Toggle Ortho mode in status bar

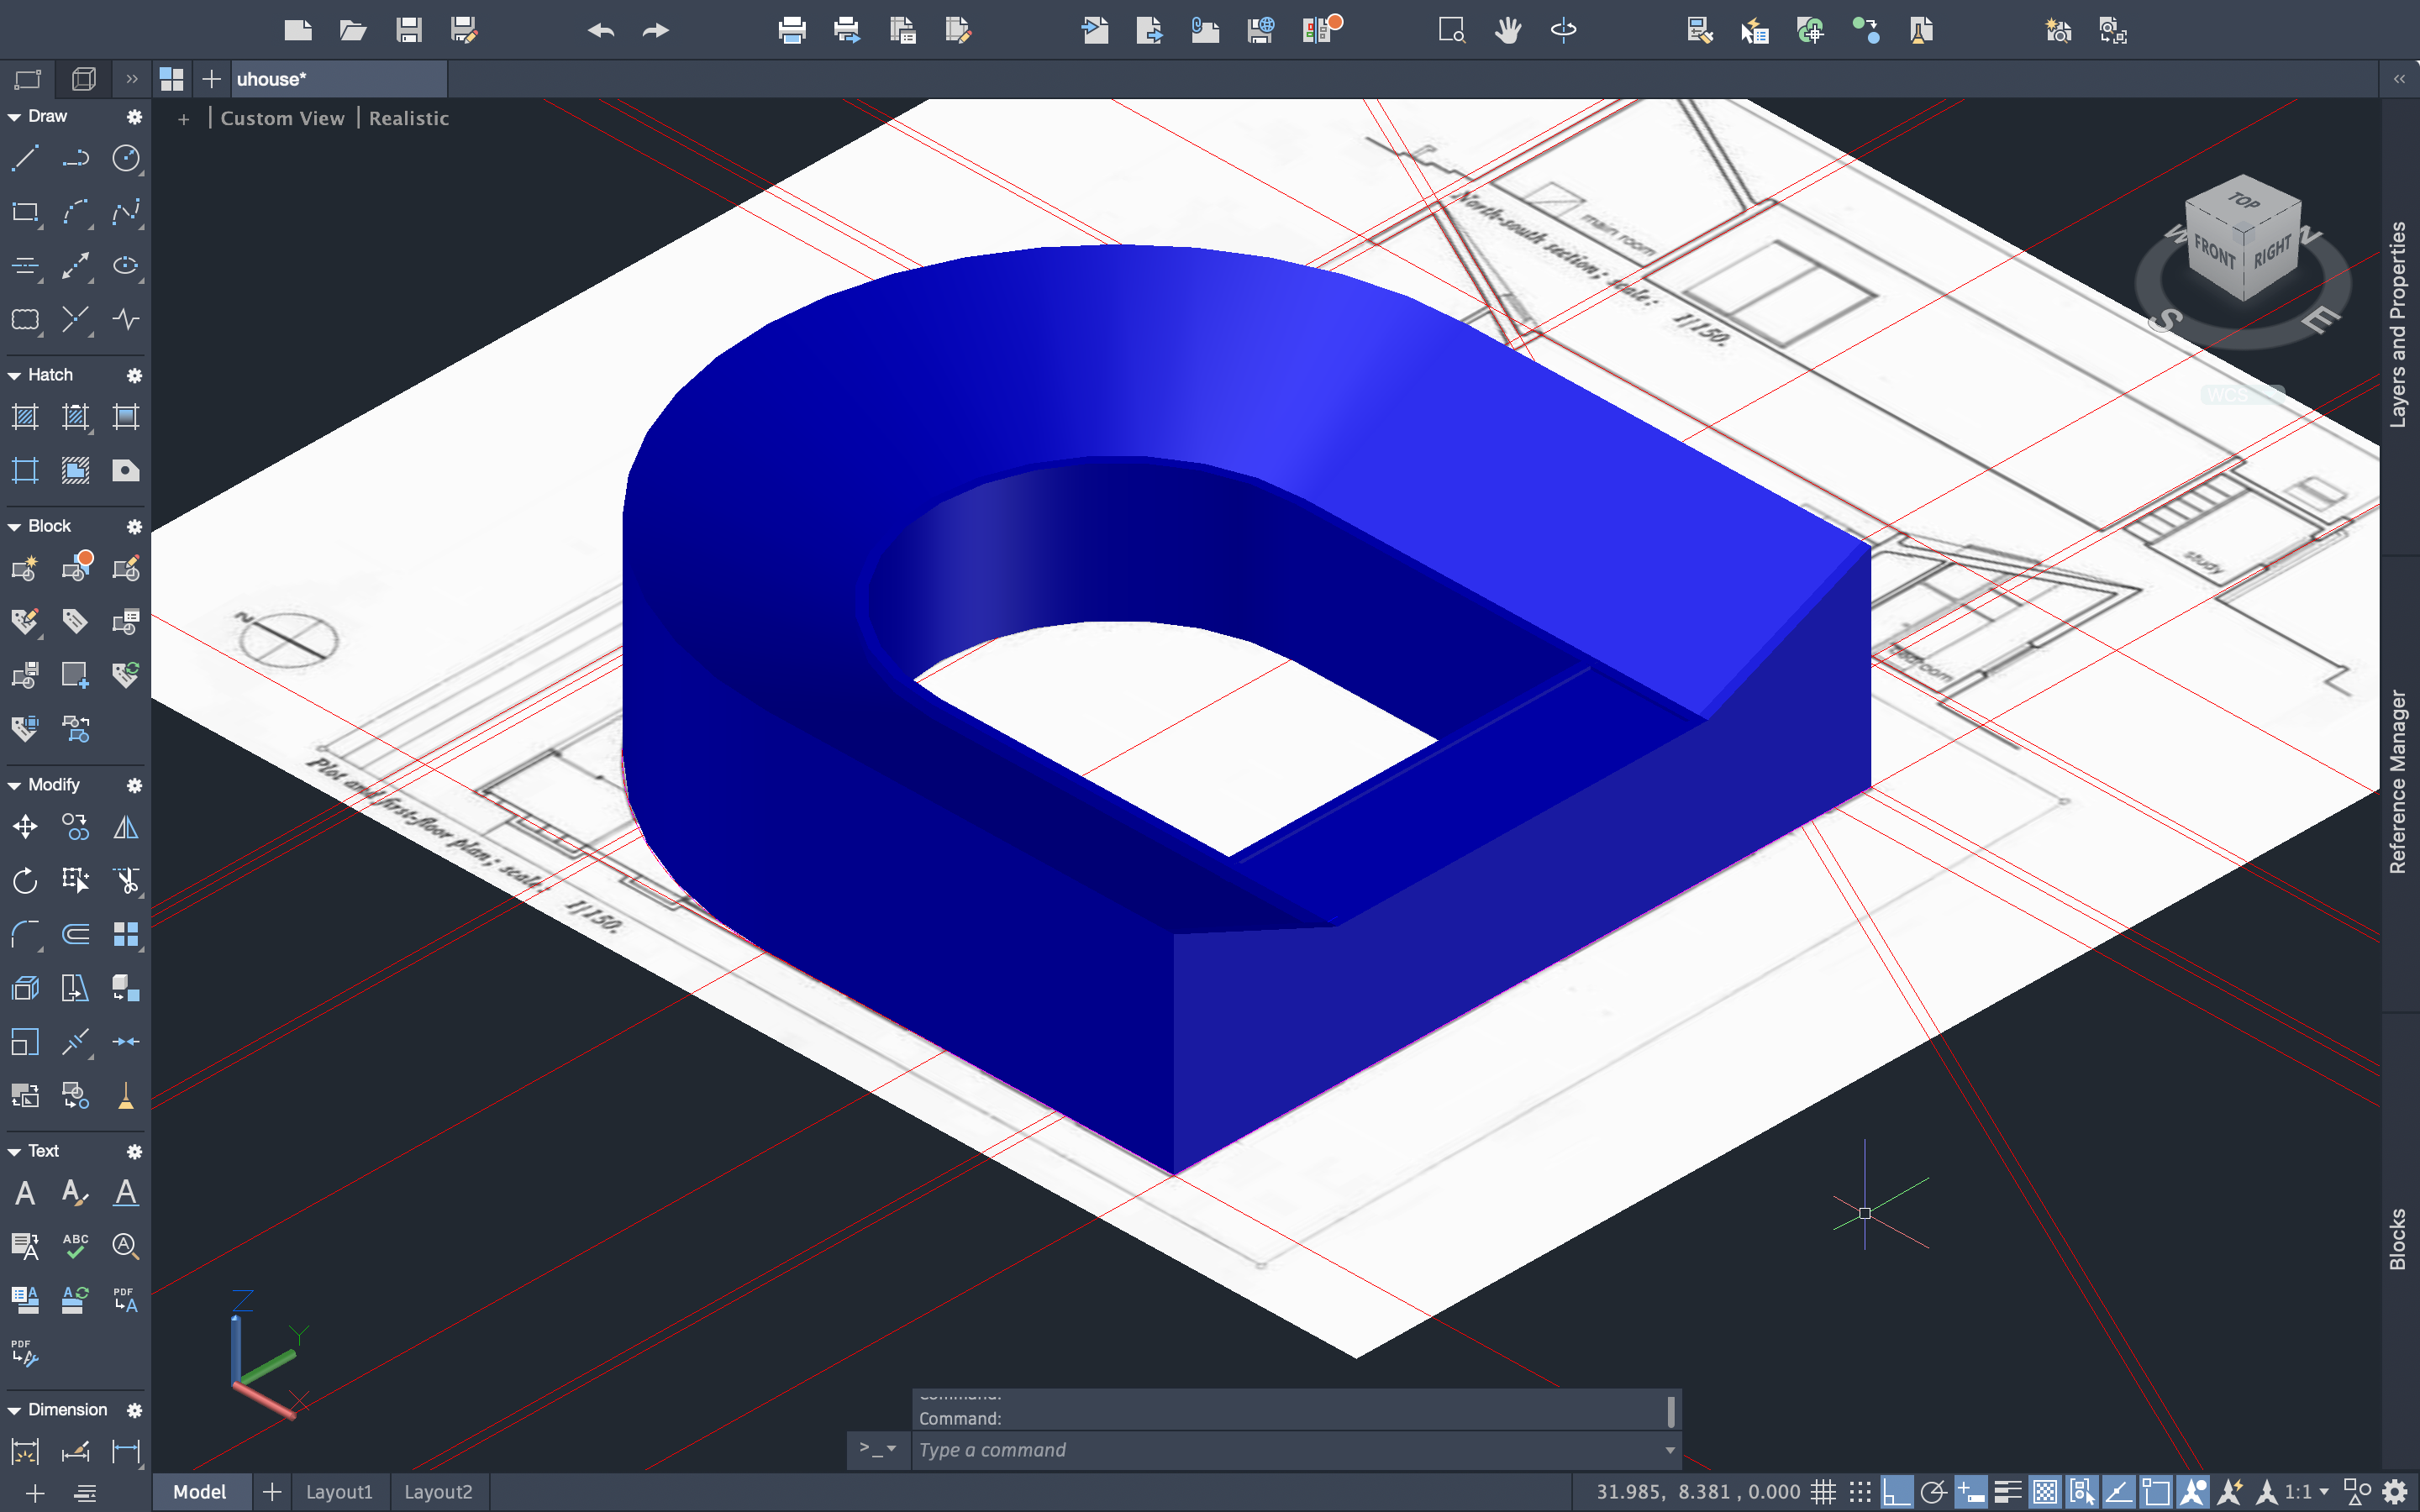[x=1896, y=1492]
